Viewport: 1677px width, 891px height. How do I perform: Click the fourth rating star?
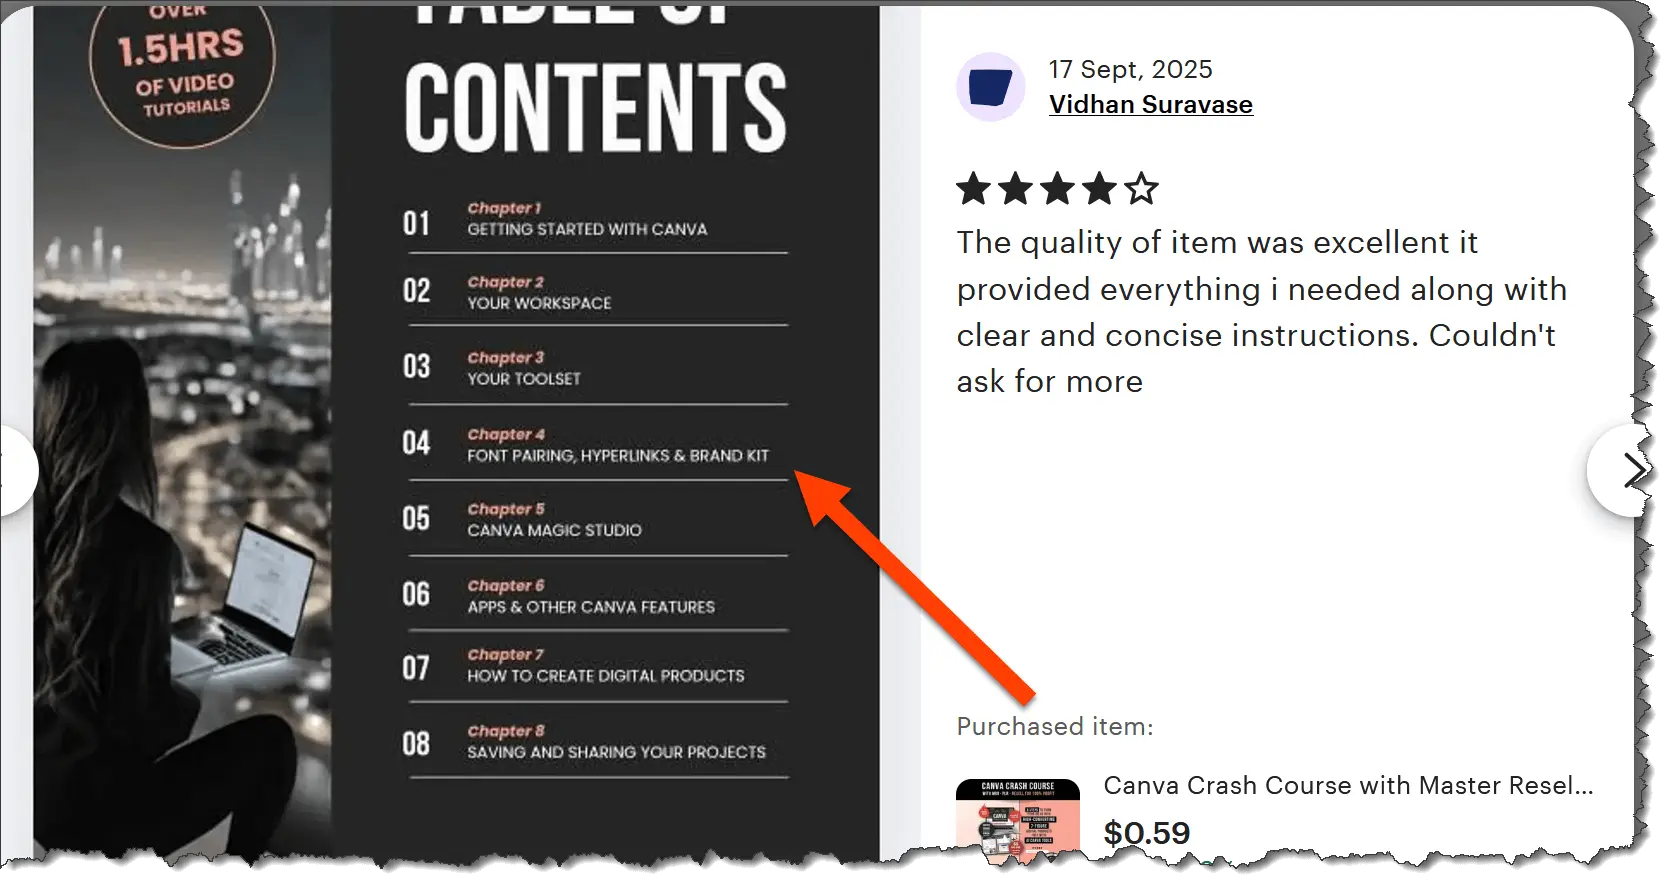coord(1099,188)
